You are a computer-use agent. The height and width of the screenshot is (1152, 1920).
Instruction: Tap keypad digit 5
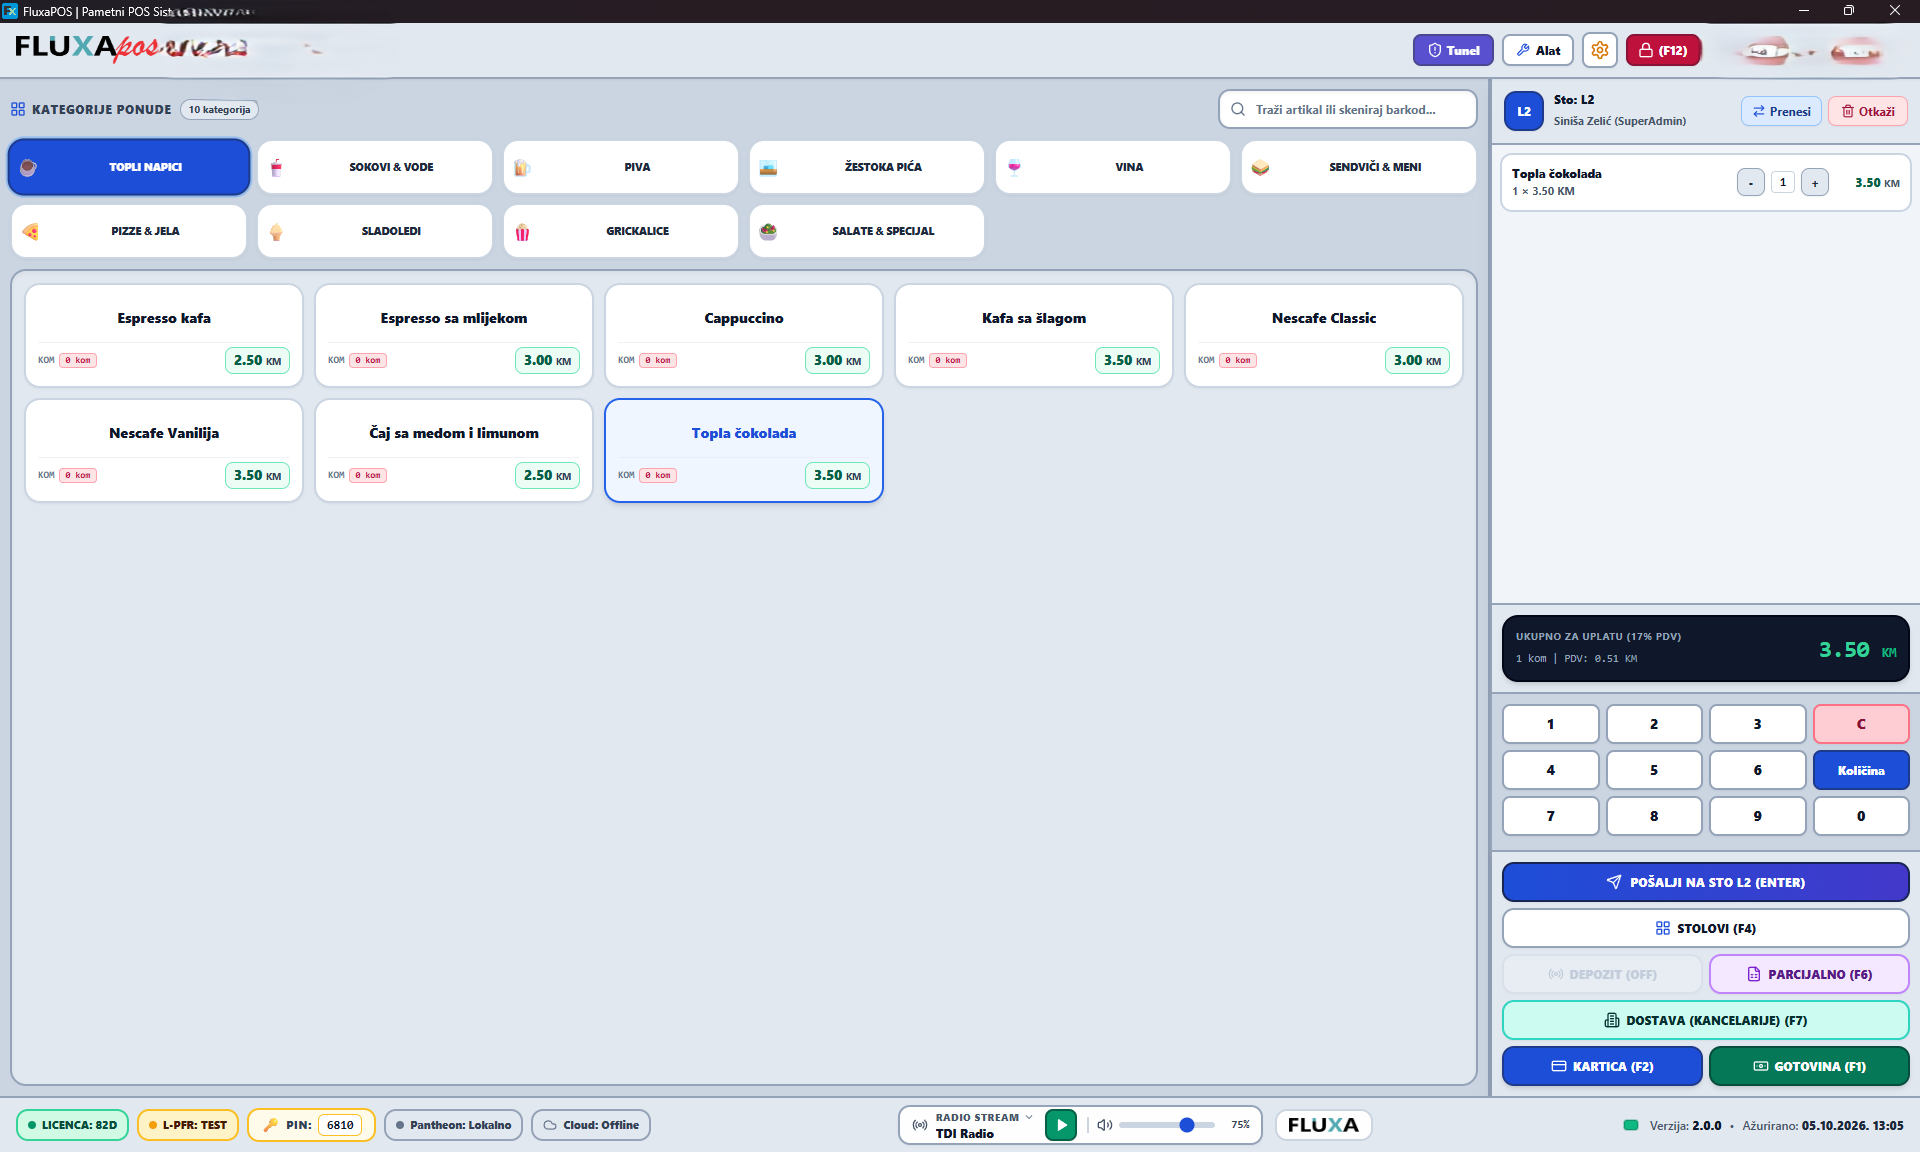[1654, 770]
